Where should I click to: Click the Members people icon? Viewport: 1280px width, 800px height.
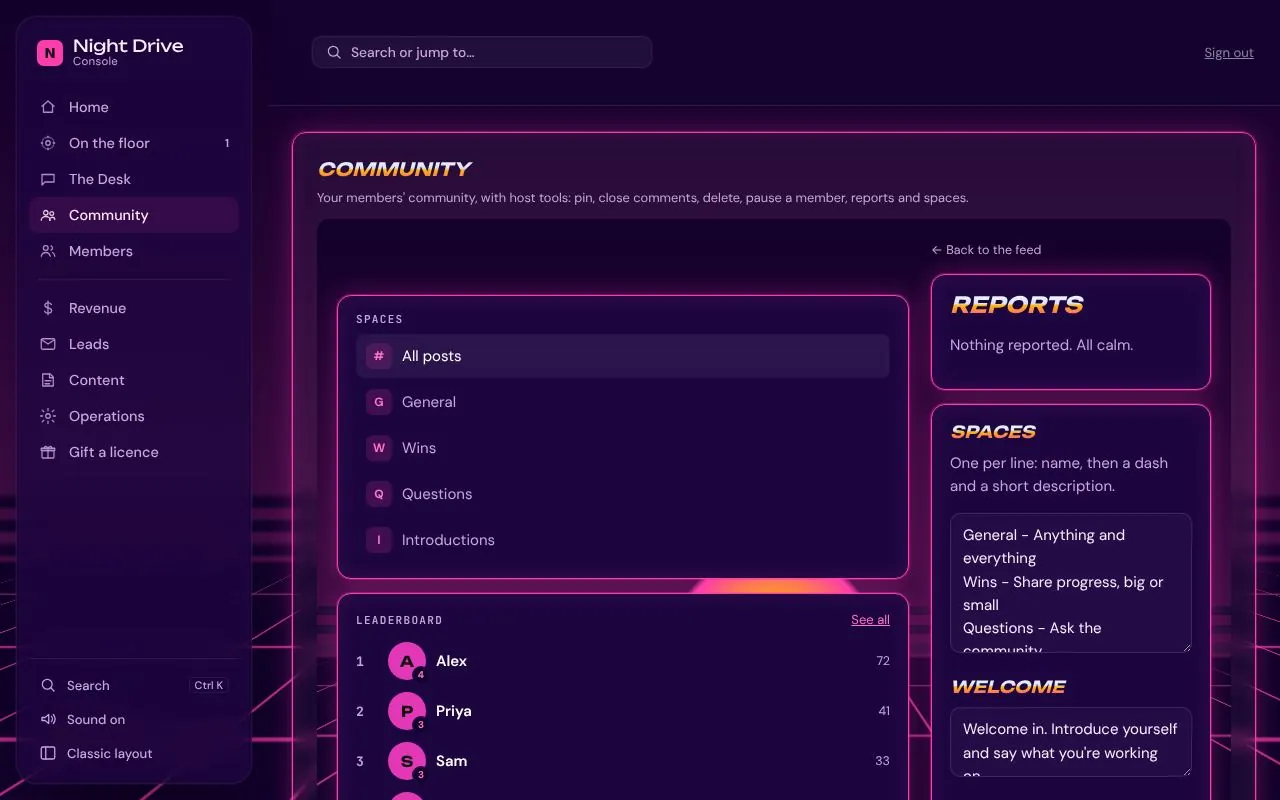click(48, 251)
